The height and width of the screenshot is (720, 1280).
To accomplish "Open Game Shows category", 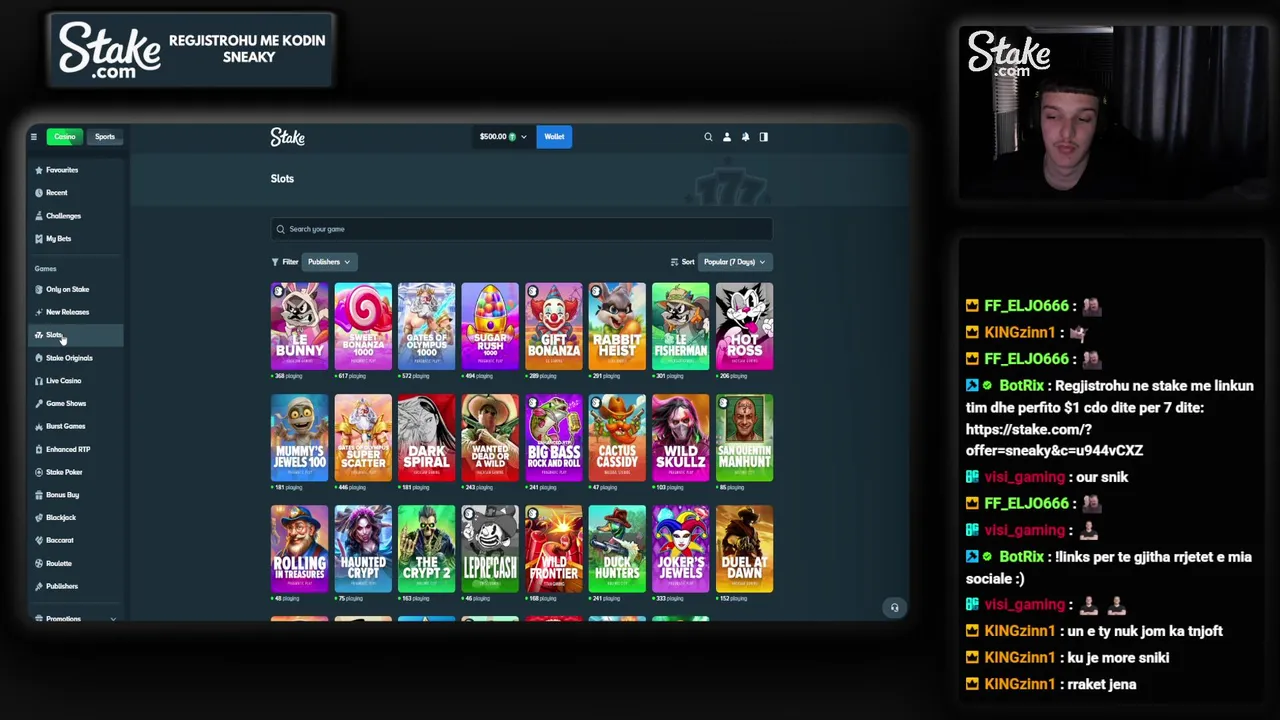I will tap(76, 403).
